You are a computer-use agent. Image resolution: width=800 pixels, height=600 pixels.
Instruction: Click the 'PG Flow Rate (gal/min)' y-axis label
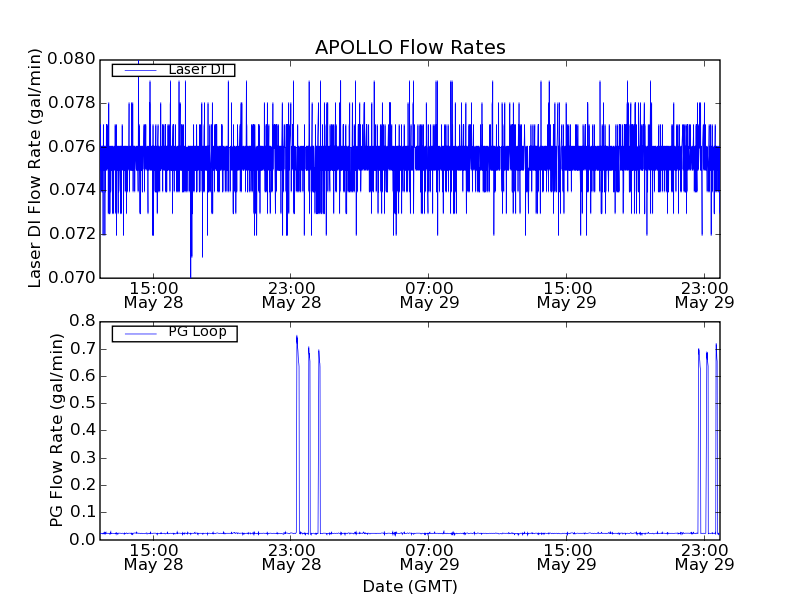click(x=57, y=430)
